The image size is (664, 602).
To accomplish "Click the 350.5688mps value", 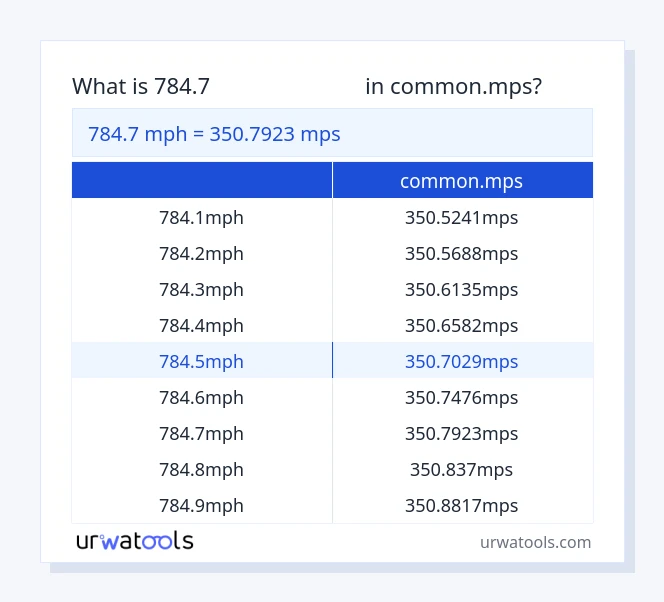I will point(461,253).
